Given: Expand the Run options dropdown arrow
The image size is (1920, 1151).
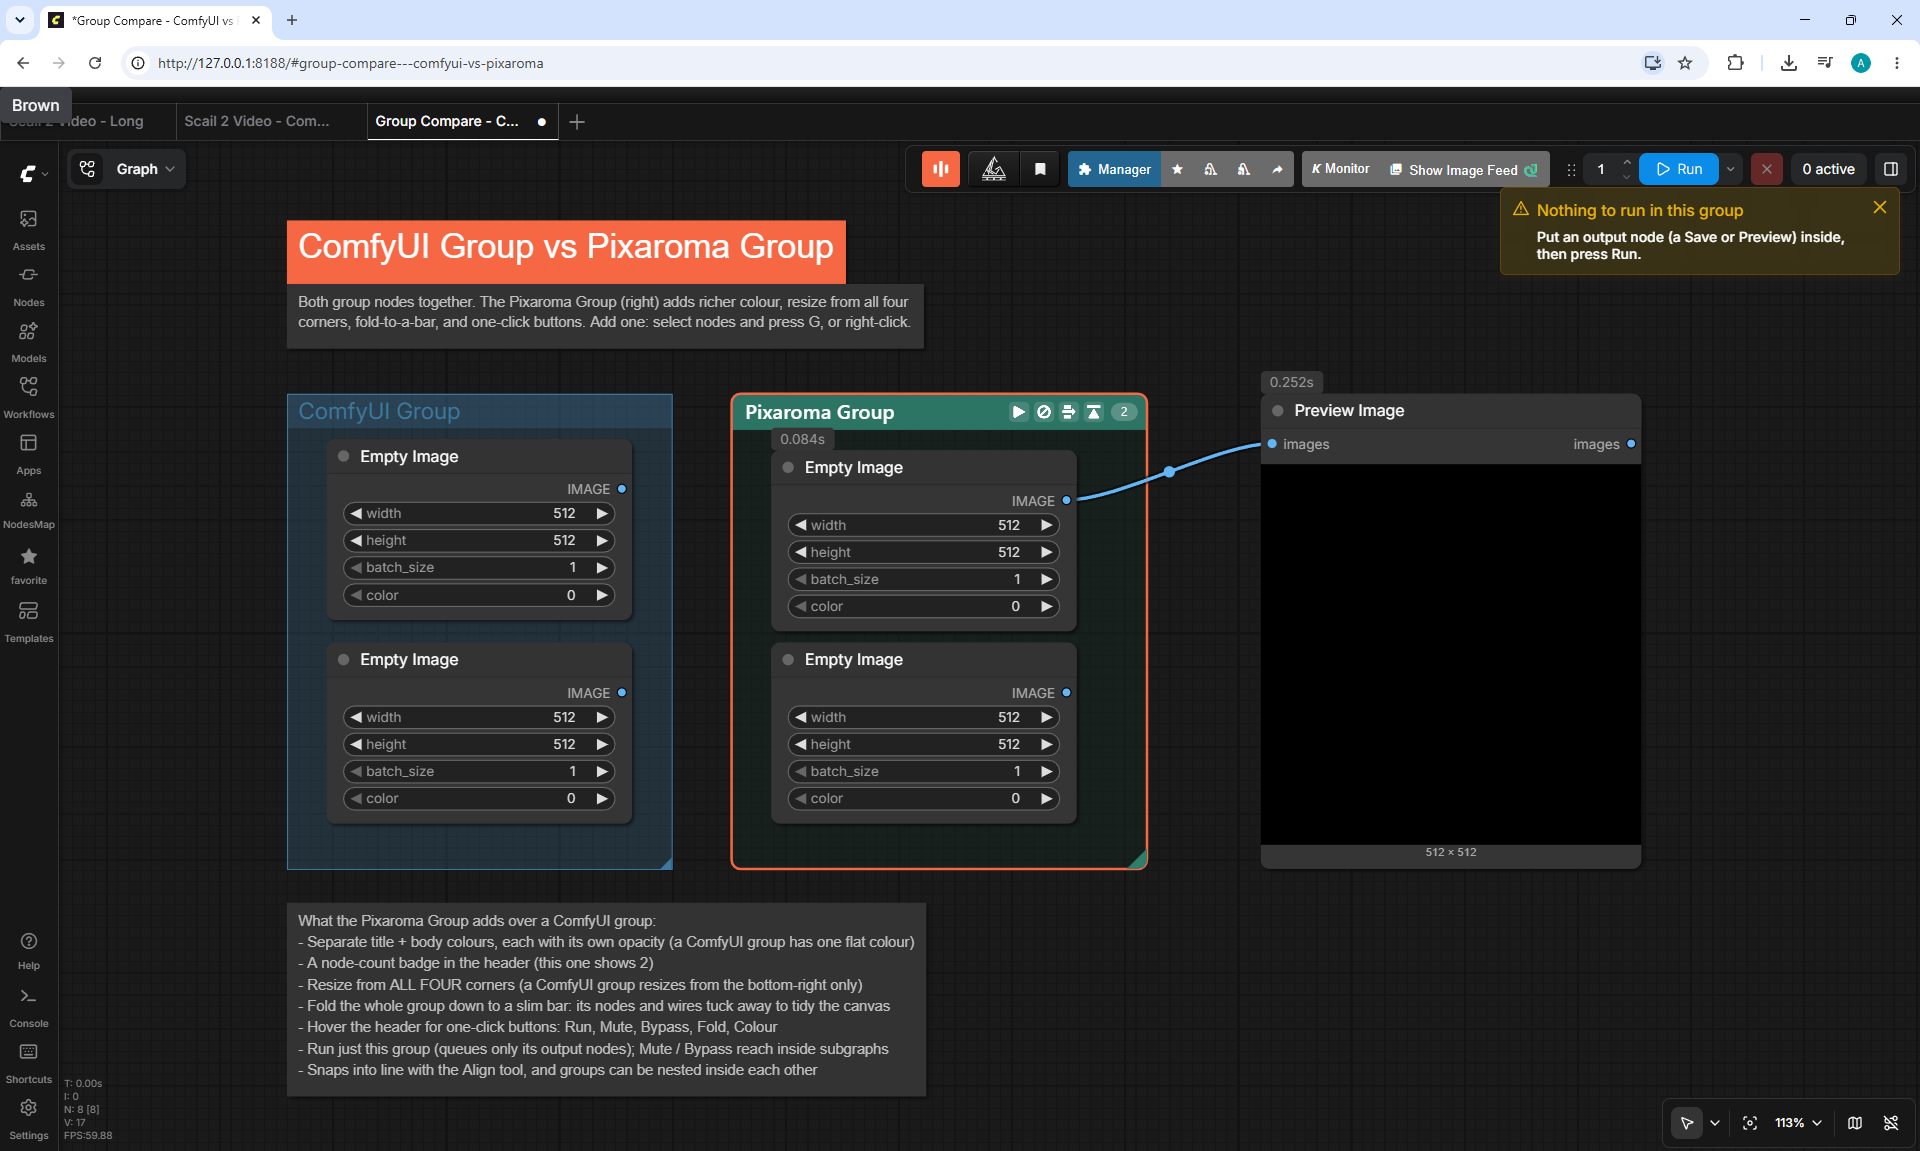Looking at the screenshot, I should [1731, 169].
